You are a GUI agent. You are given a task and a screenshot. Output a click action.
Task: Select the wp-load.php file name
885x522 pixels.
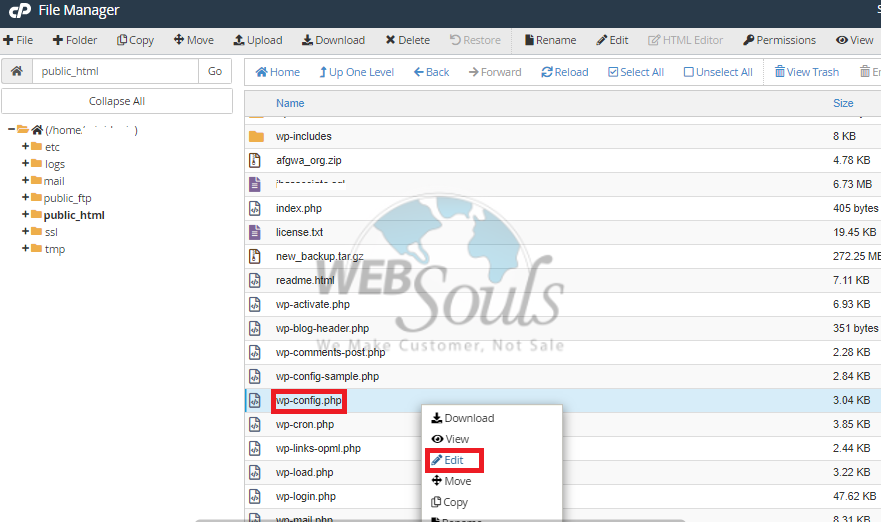(304, 472)
